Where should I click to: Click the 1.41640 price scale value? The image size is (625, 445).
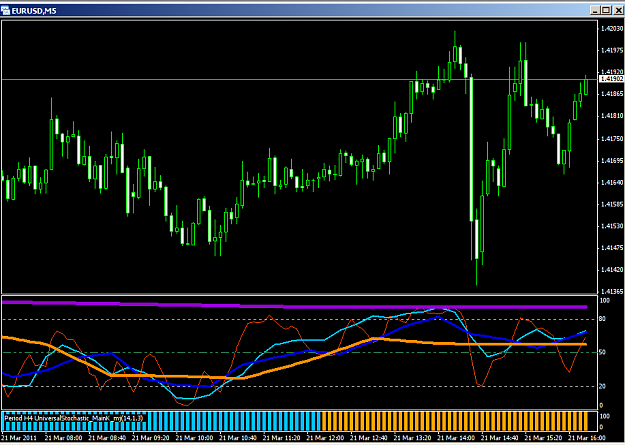coord(612,183)
